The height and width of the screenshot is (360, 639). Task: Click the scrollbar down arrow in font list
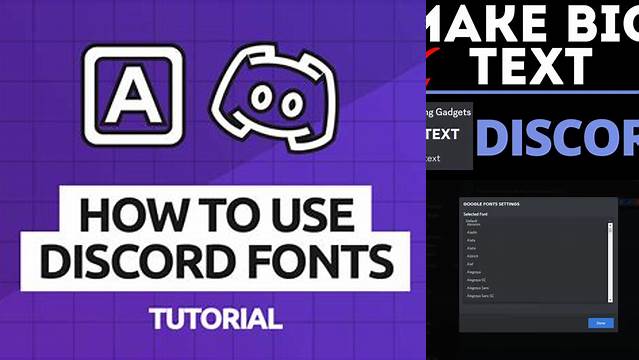point(610,300)
